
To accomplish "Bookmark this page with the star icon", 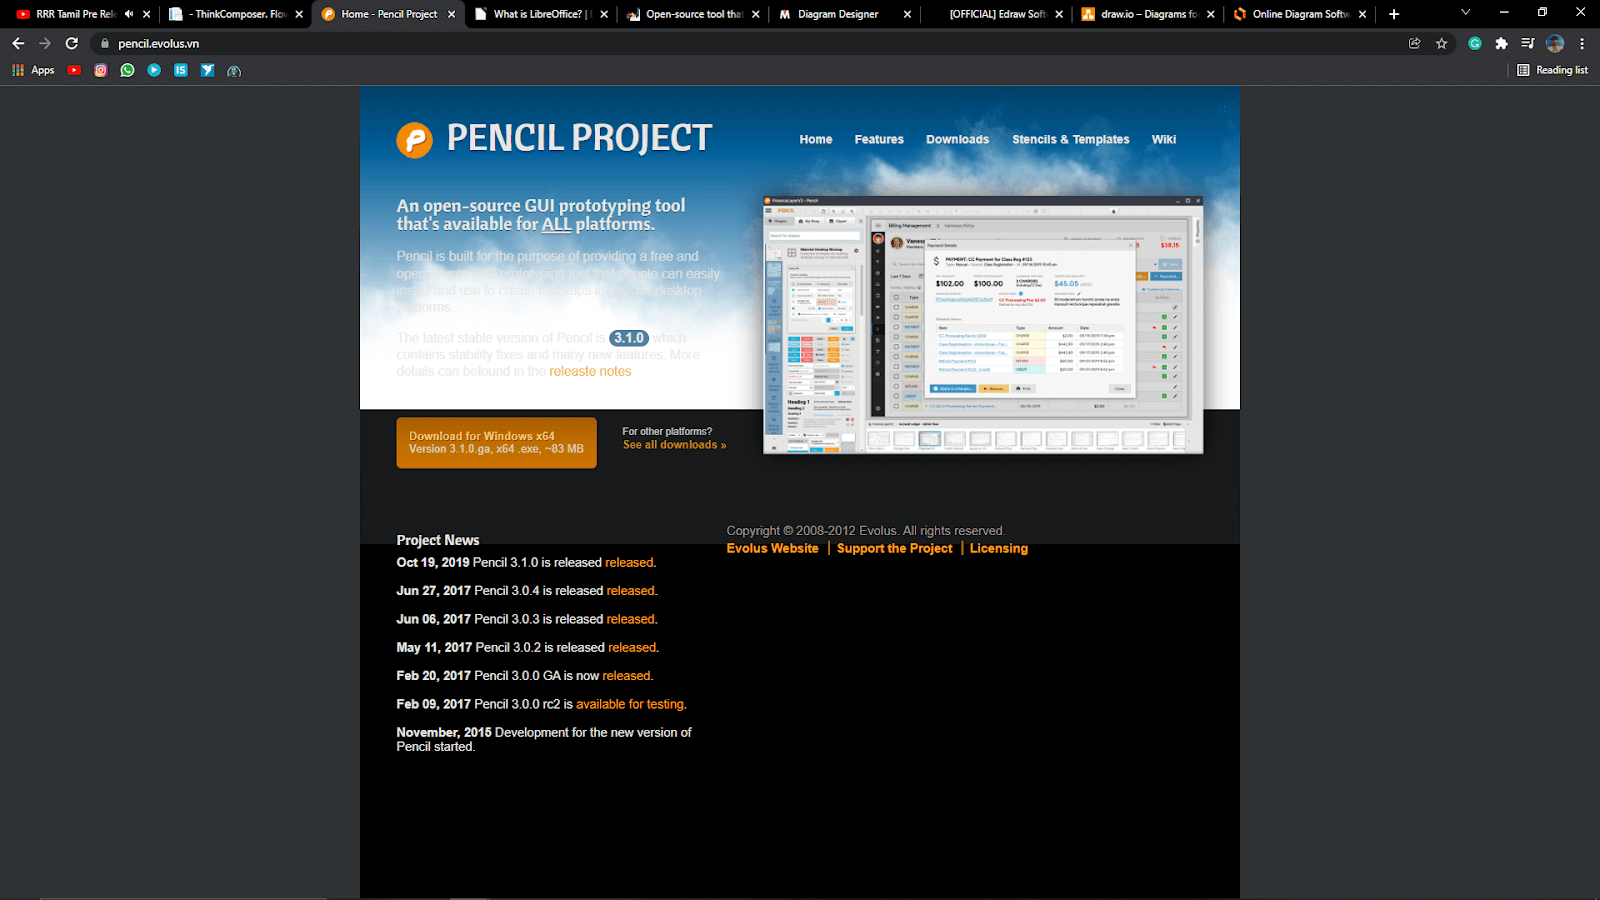I will click(x=1441, y=43).
